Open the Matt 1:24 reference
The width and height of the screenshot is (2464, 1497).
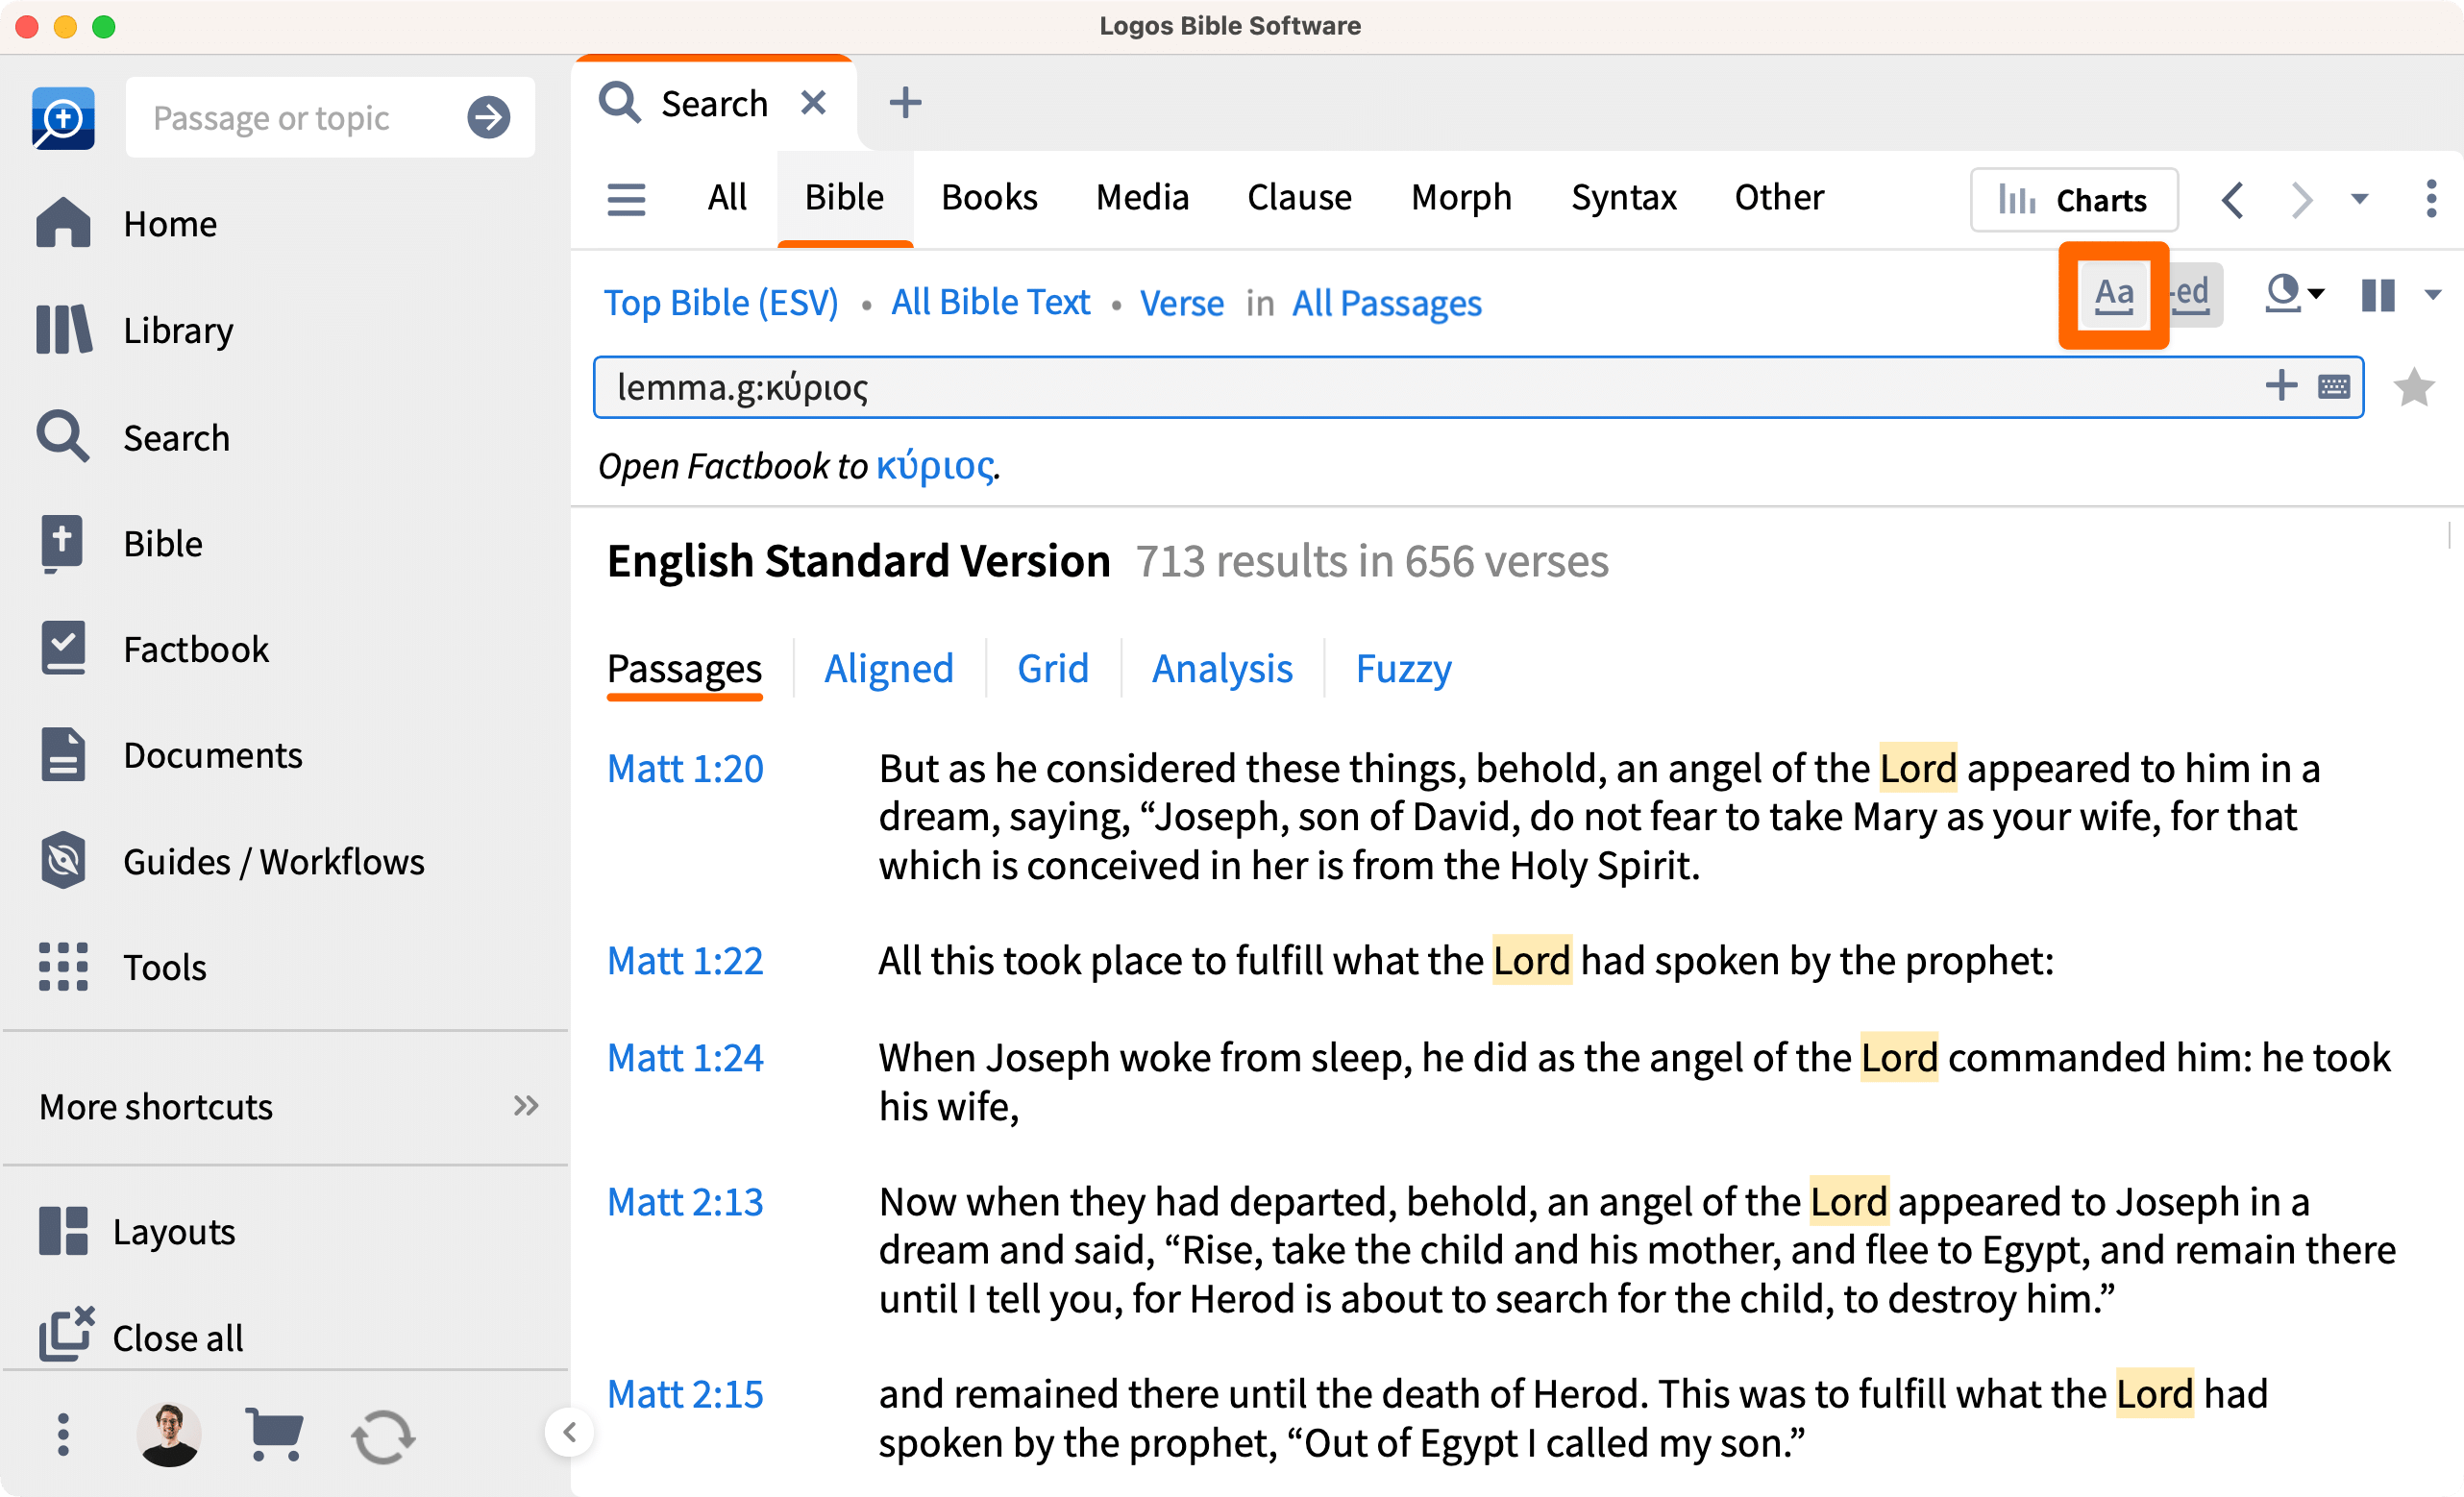pos(685,1057)
